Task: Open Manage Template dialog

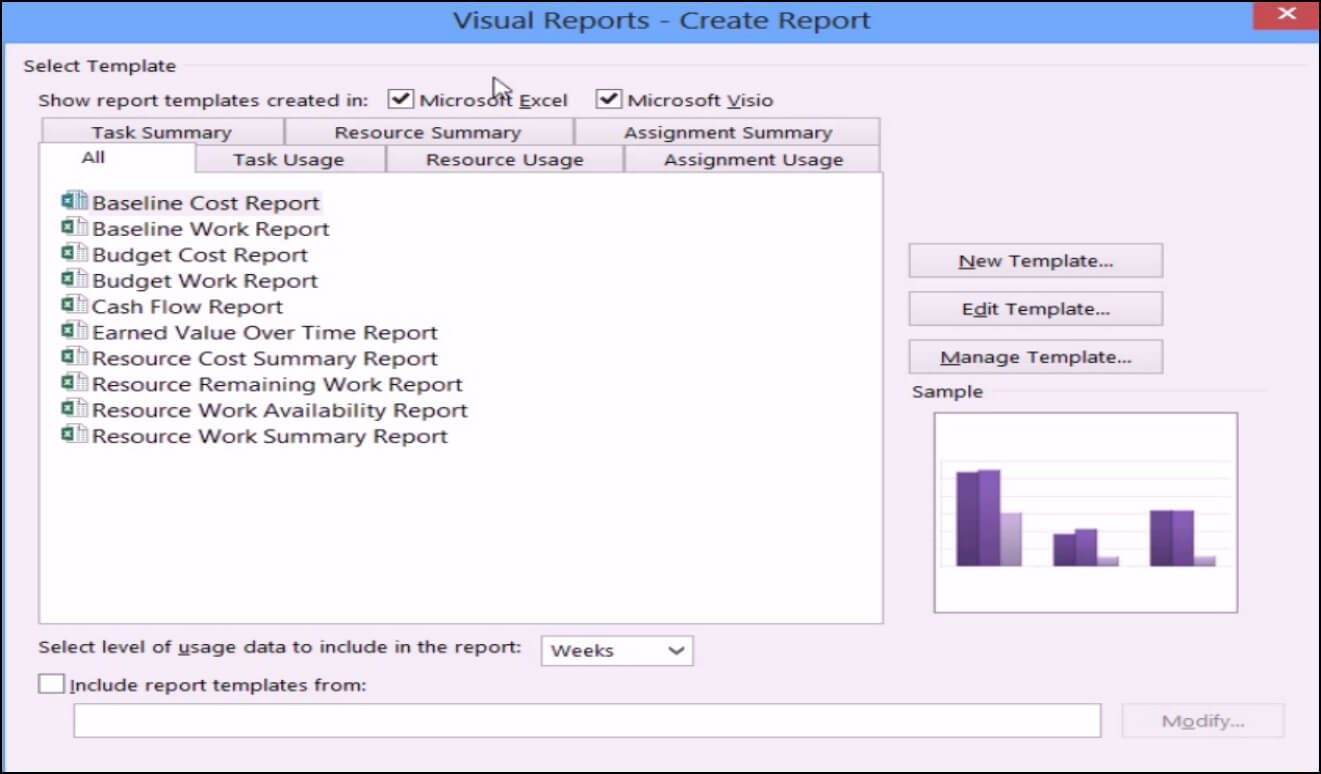Action: coord(1035,357)
